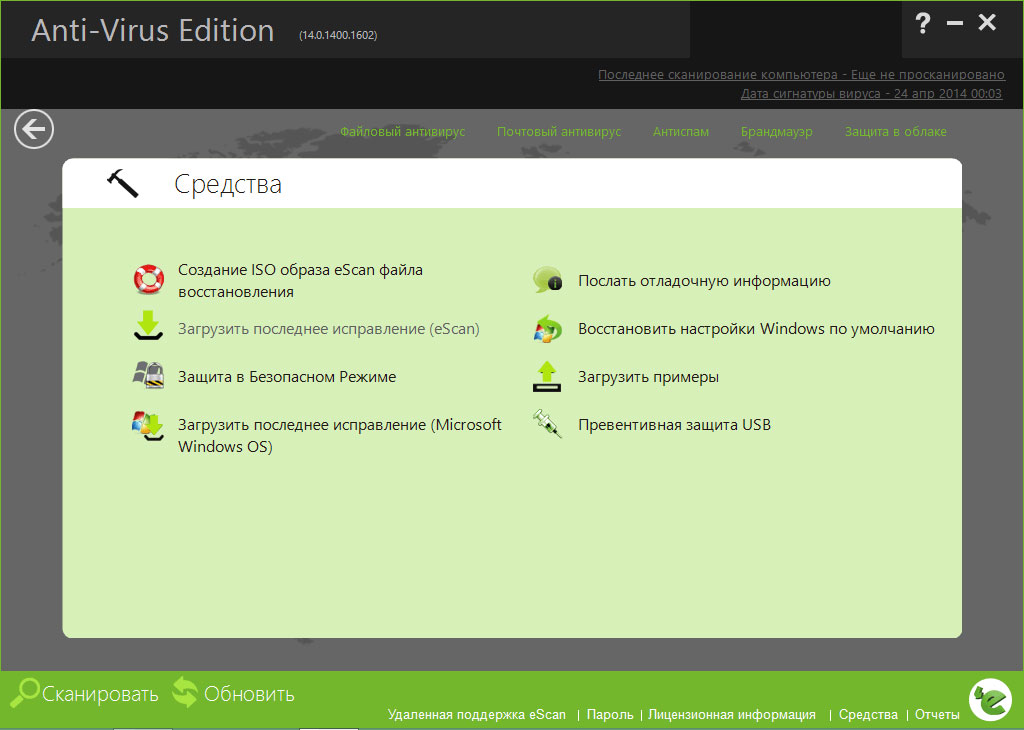Go to Защита в облаке
Viewport: 1024px width, 730px height.
pos(895,132)
